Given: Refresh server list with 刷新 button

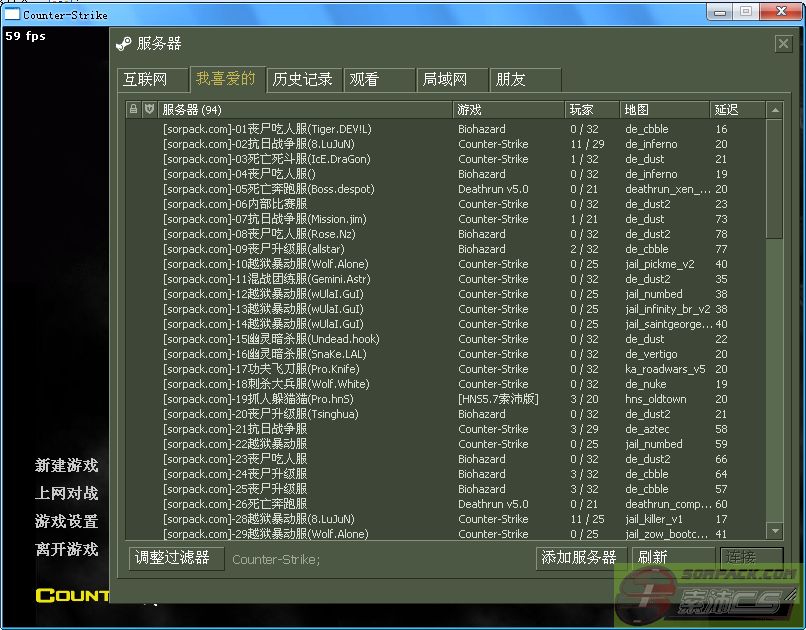Looking at the screenshot, I should [653, 558].
